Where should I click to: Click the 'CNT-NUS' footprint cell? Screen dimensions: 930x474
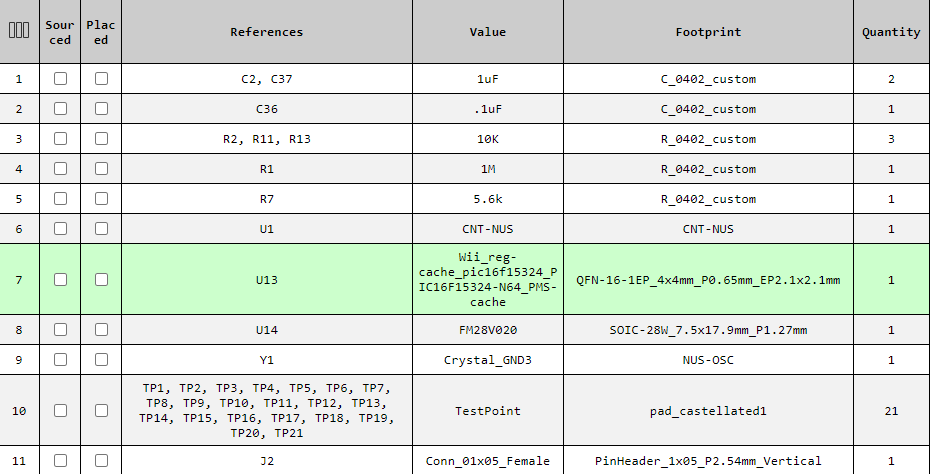pyautogui.click(x=708, y=229)
